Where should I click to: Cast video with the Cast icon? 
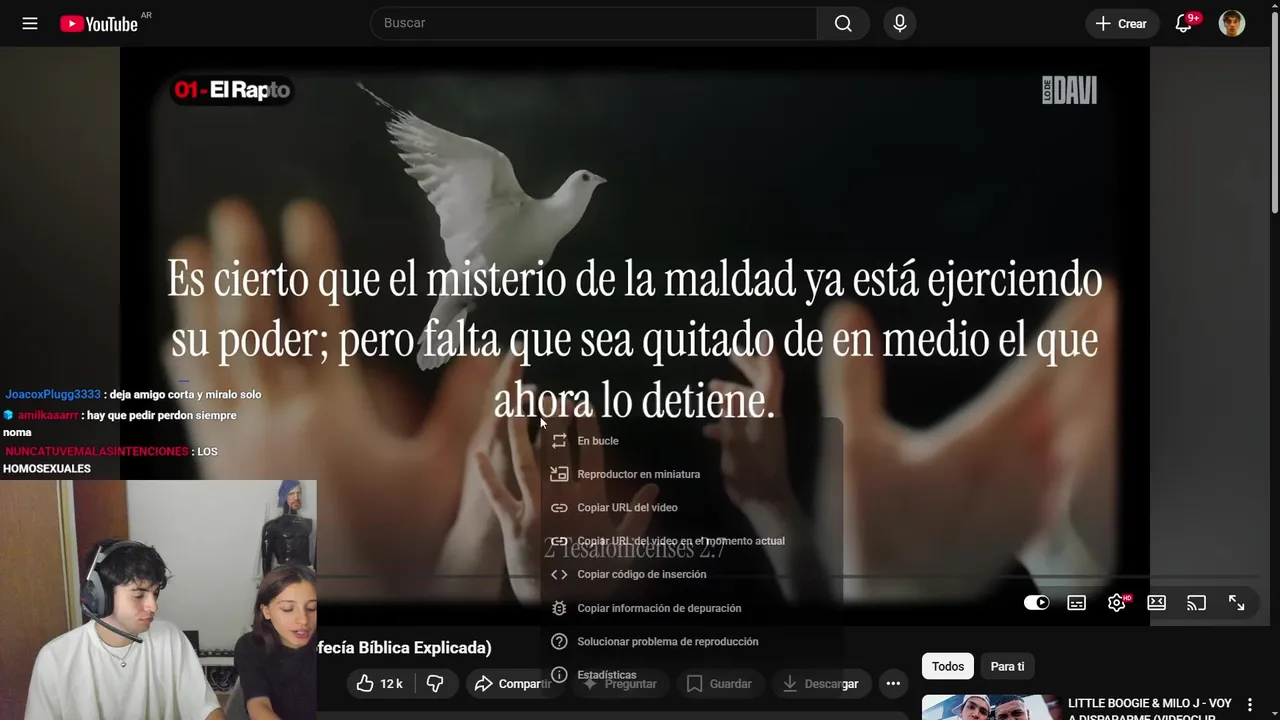(x=1196, y=603)
